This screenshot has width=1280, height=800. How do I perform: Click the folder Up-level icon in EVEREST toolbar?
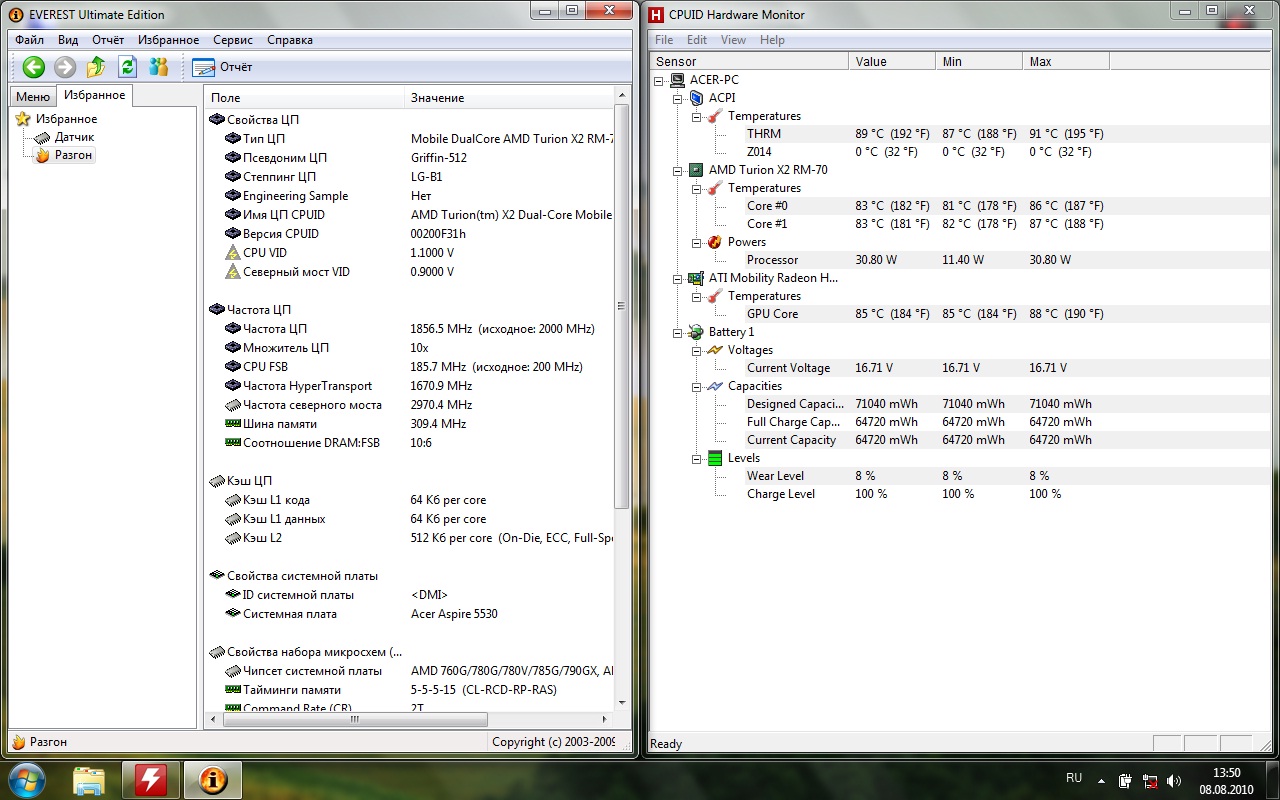[x=96, y=67]
